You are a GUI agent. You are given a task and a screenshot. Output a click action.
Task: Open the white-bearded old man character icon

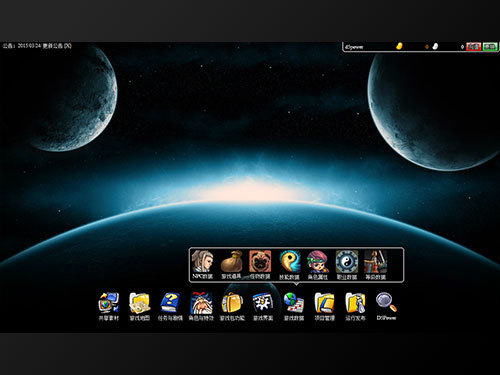(x=201, y=303)
